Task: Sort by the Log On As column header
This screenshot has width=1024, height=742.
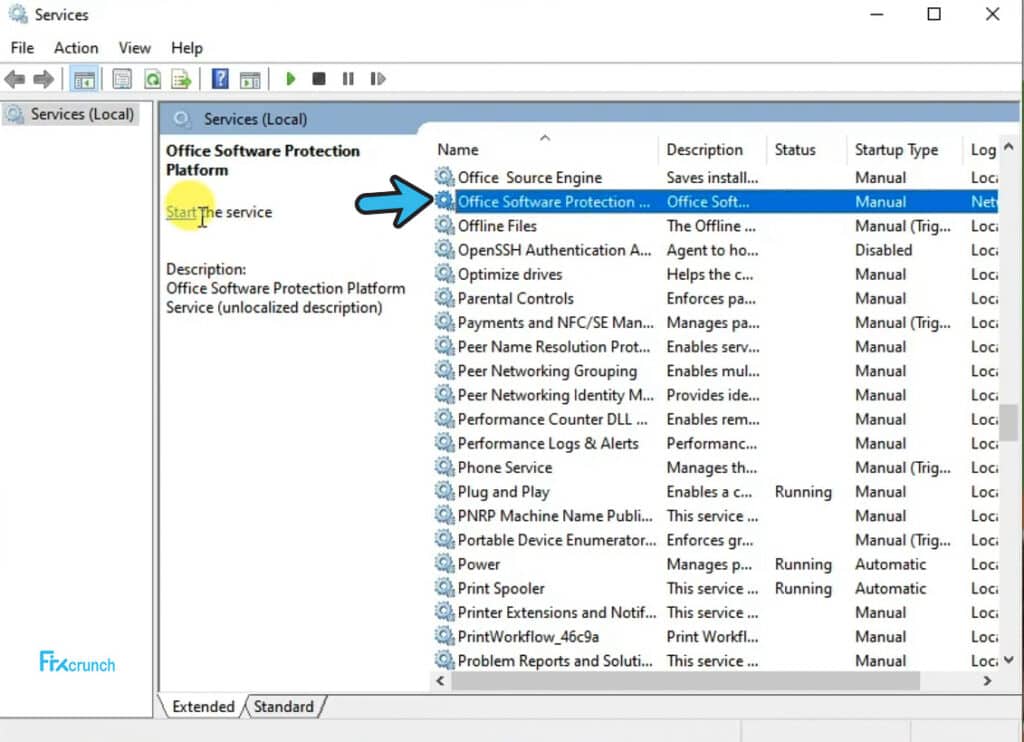Action: coord(982,150)
